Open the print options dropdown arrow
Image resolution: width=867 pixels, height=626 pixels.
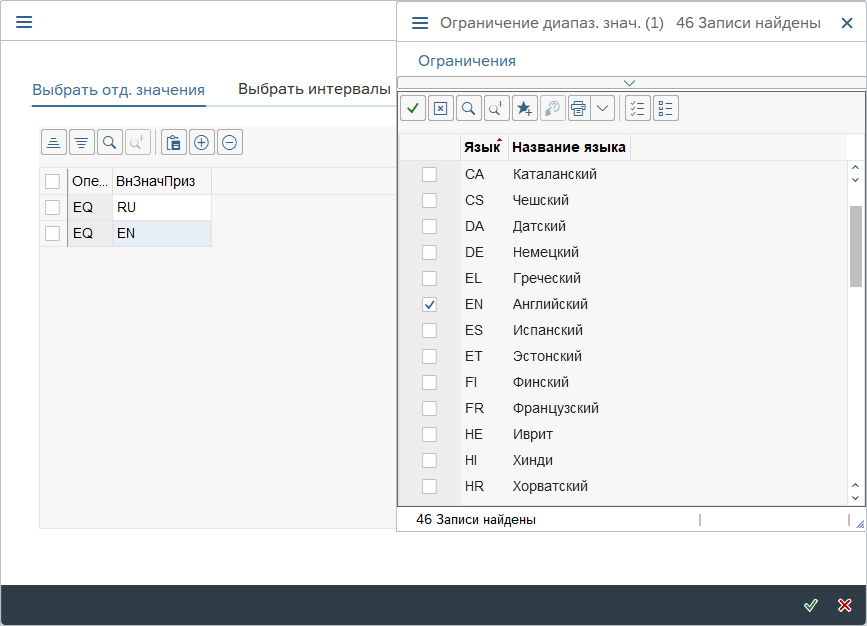coord(603,108)
